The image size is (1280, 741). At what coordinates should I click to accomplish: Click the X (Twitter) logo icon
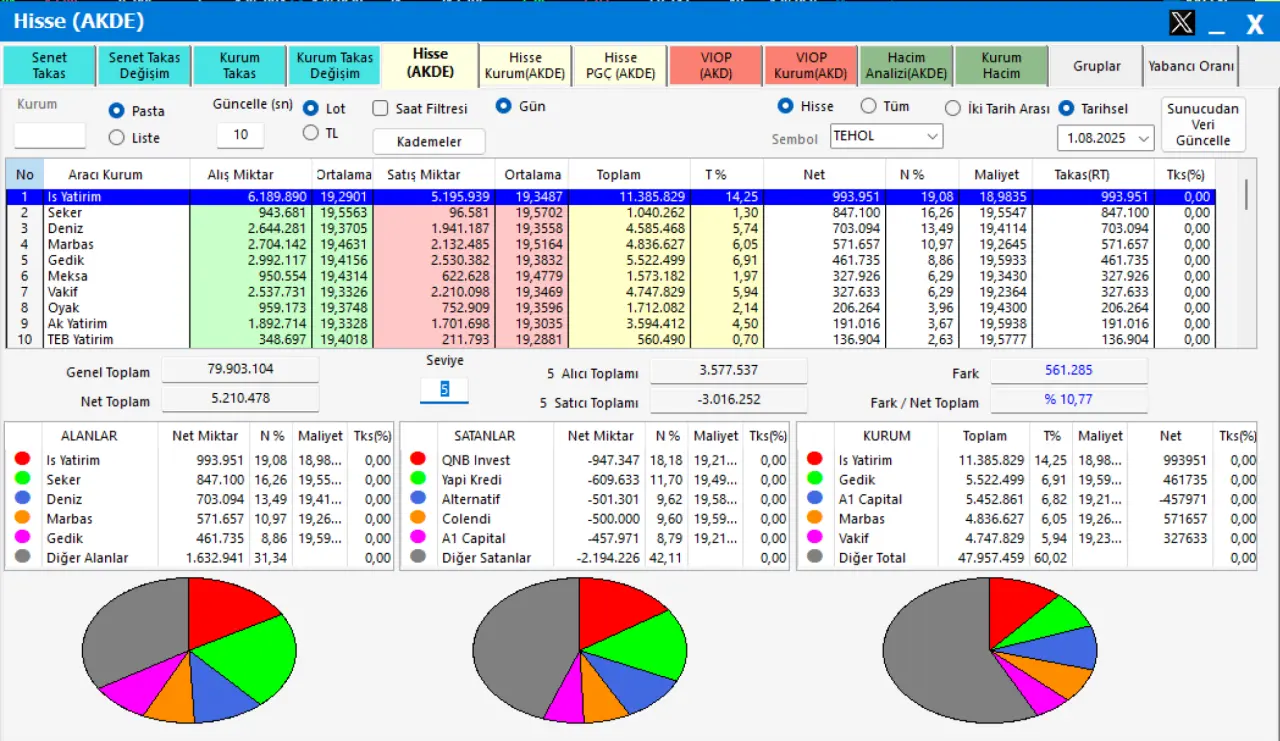click(1181, 22)
